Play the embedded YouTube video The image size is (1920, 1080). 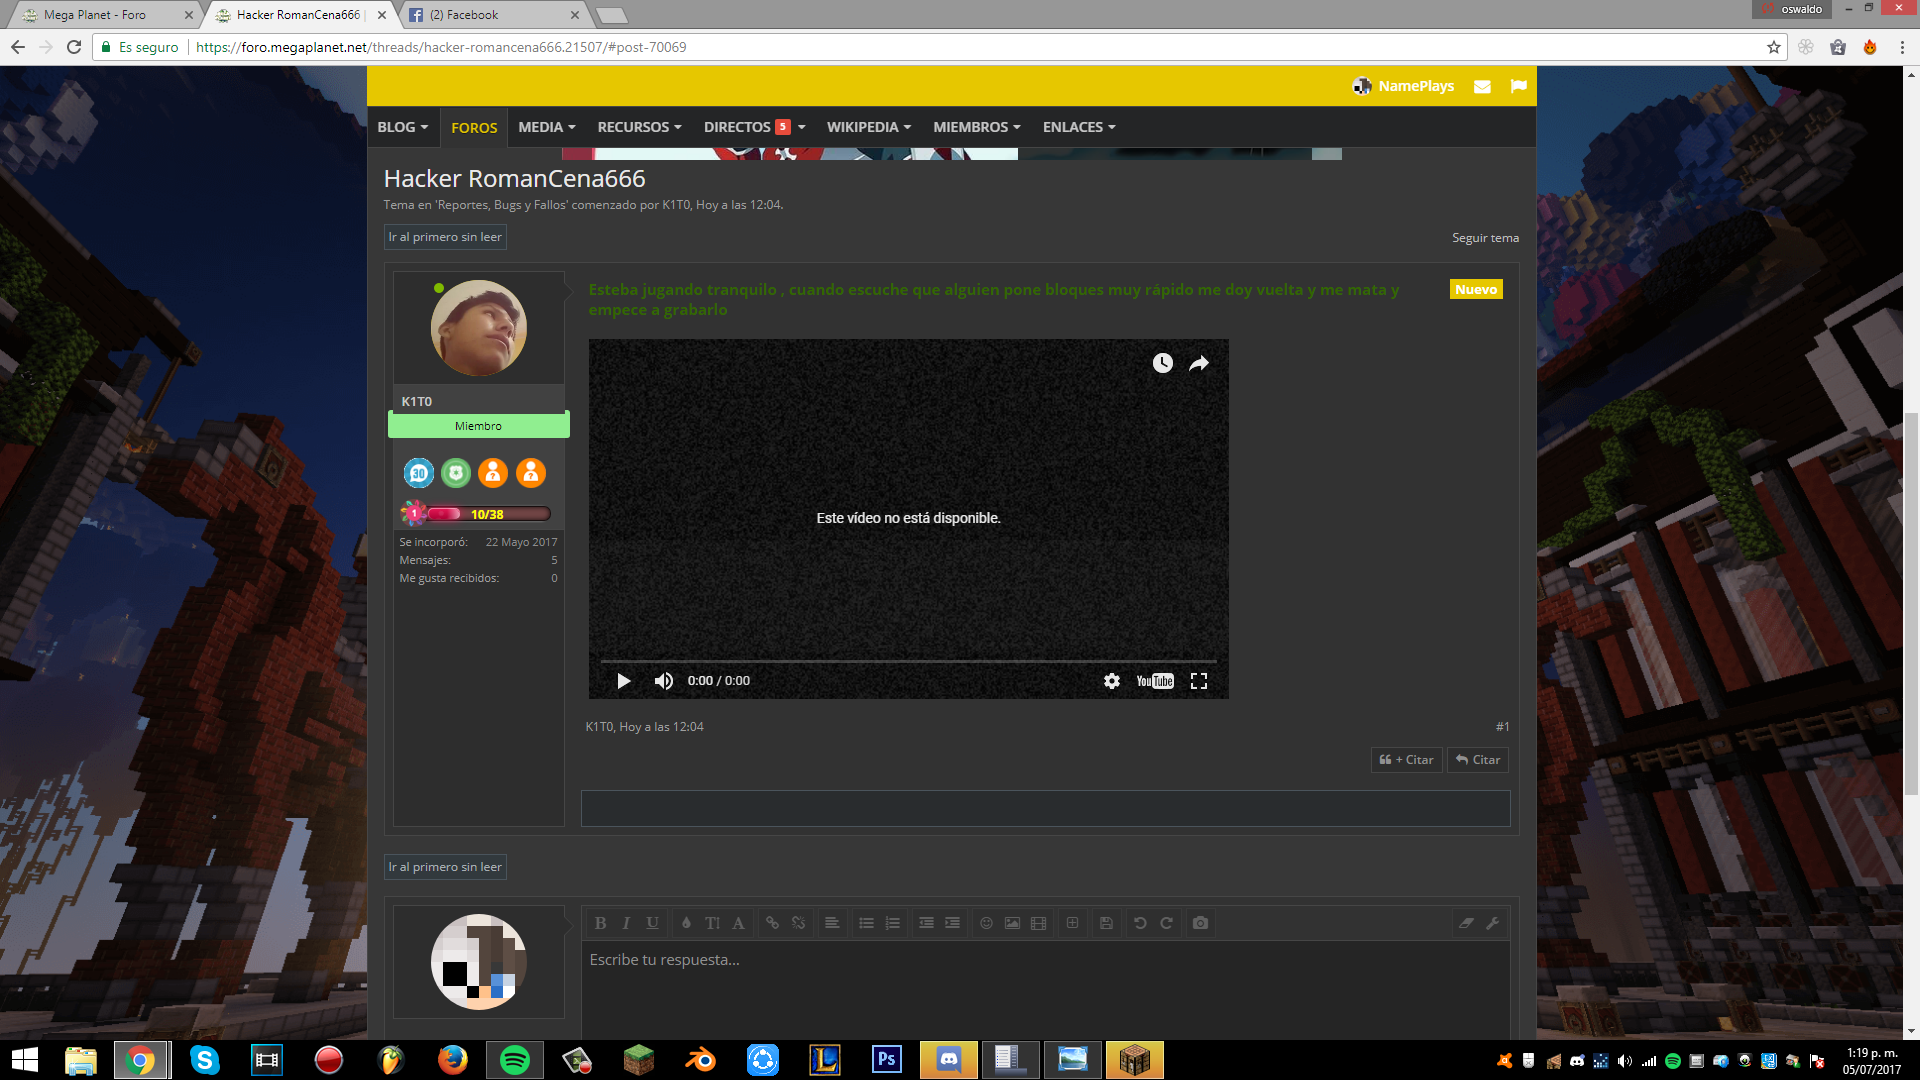(623, 681)
